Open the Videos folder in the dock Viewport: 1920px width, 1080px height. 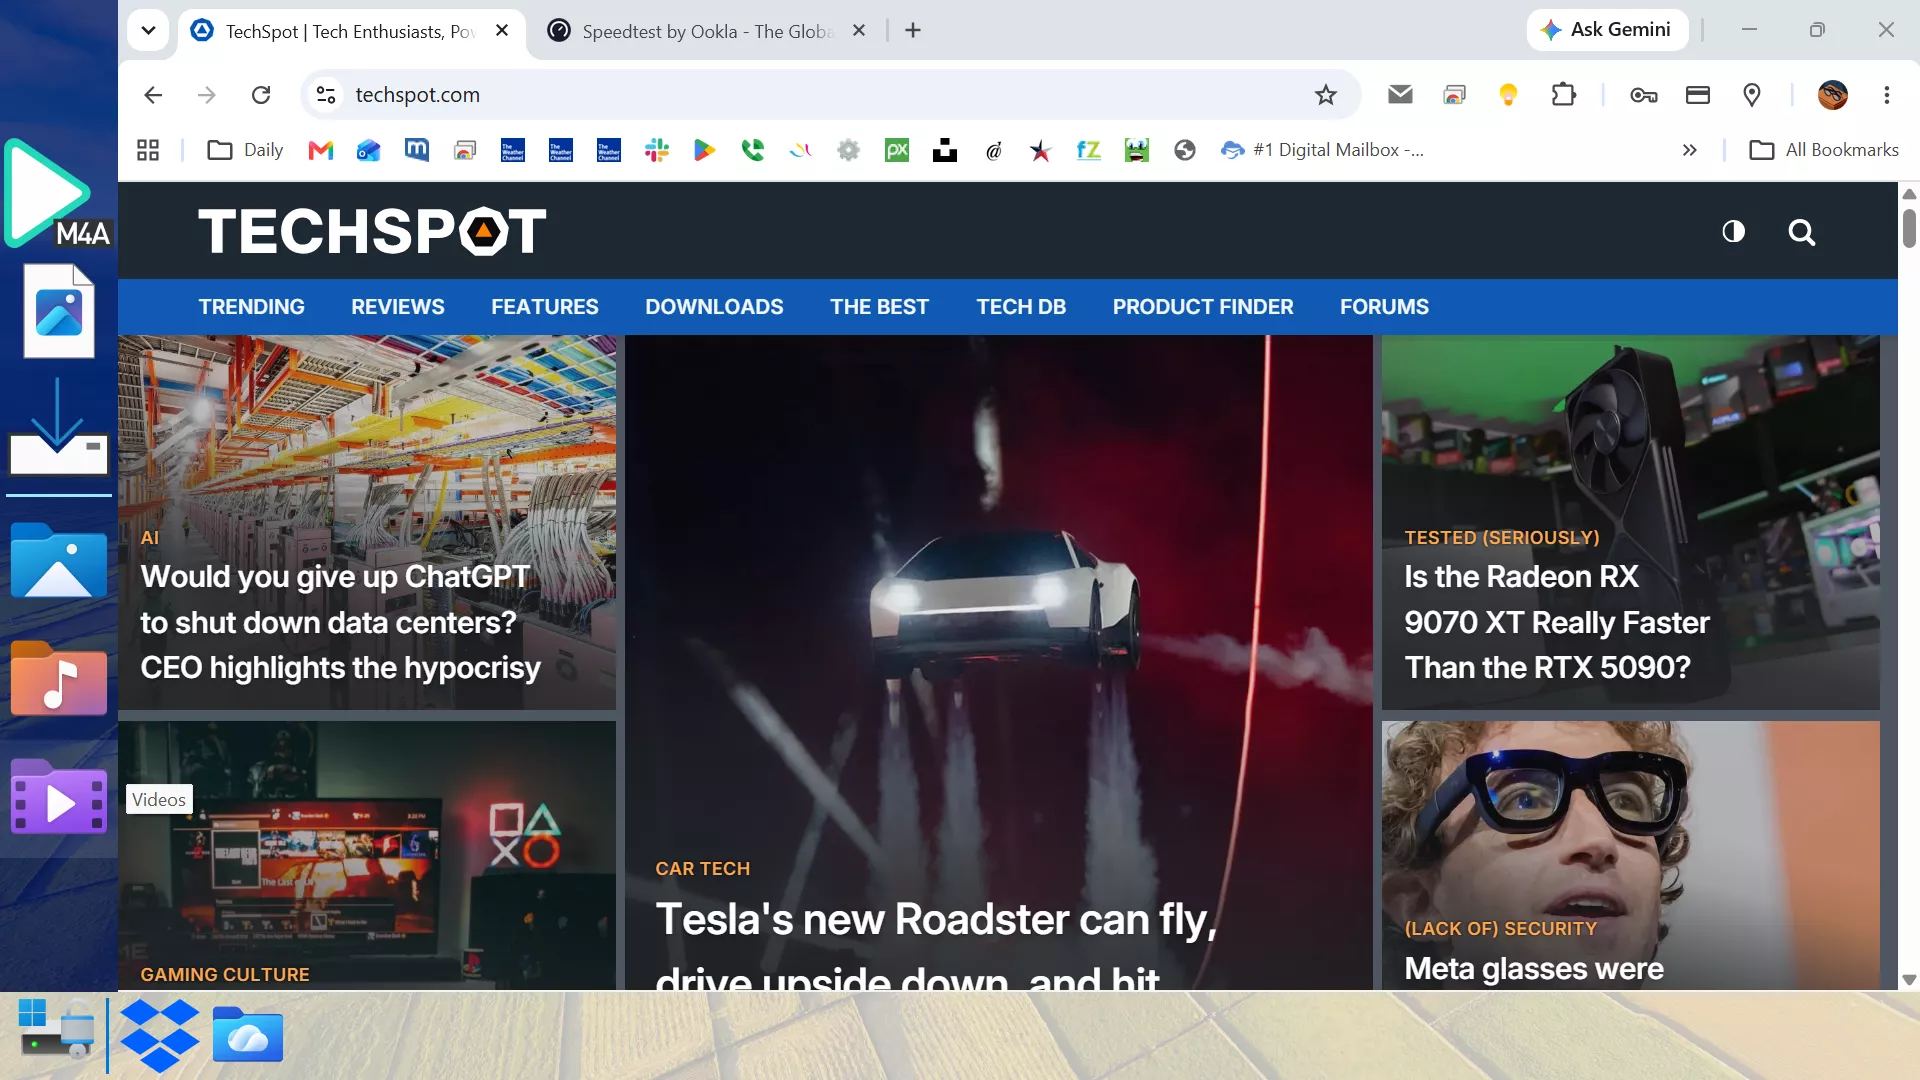point(59,797)
